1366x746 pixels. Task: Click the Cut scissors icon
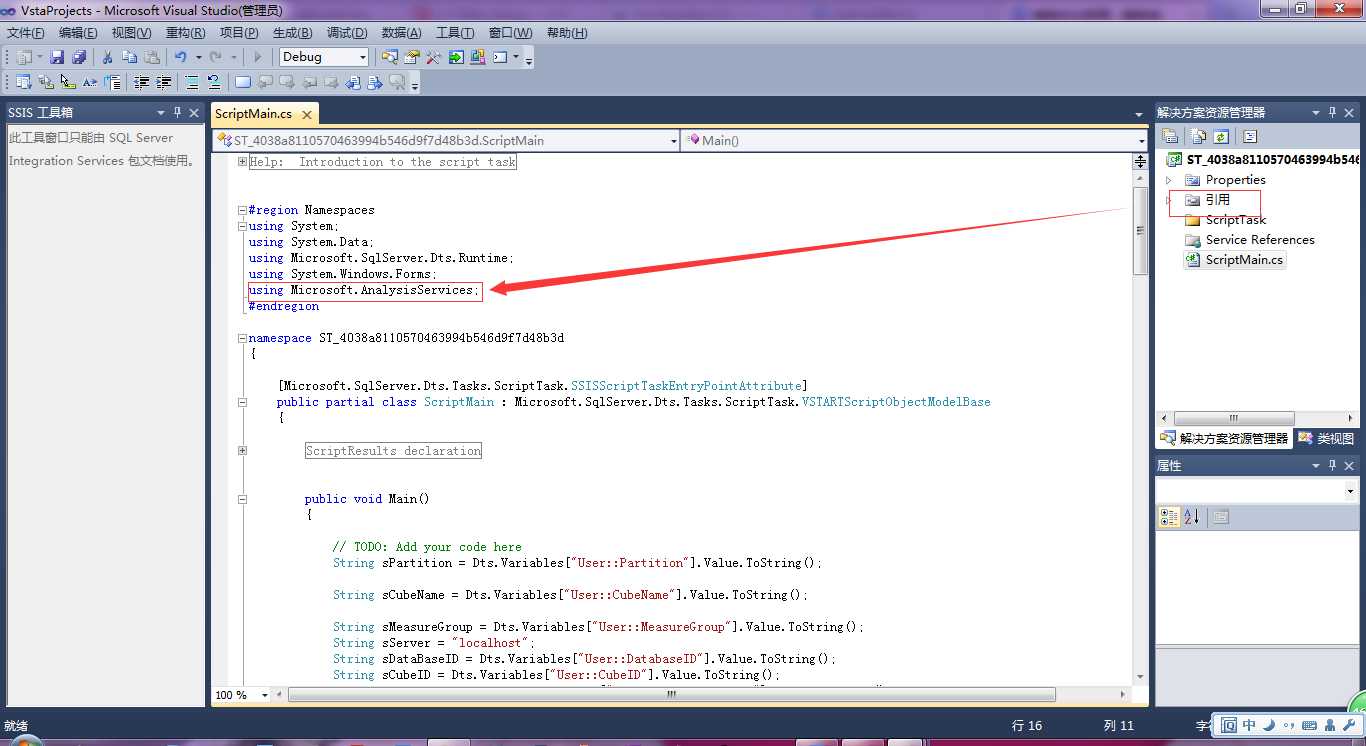coord(107,57)
